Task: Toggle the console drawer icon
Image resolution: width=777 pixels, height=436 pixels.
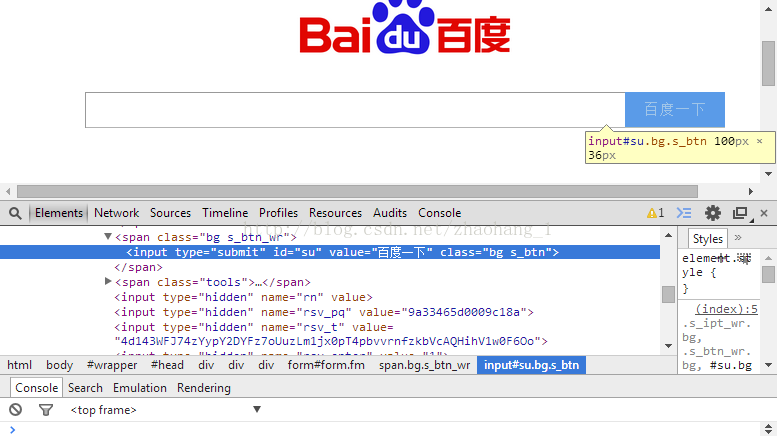Action: point(684,213)
